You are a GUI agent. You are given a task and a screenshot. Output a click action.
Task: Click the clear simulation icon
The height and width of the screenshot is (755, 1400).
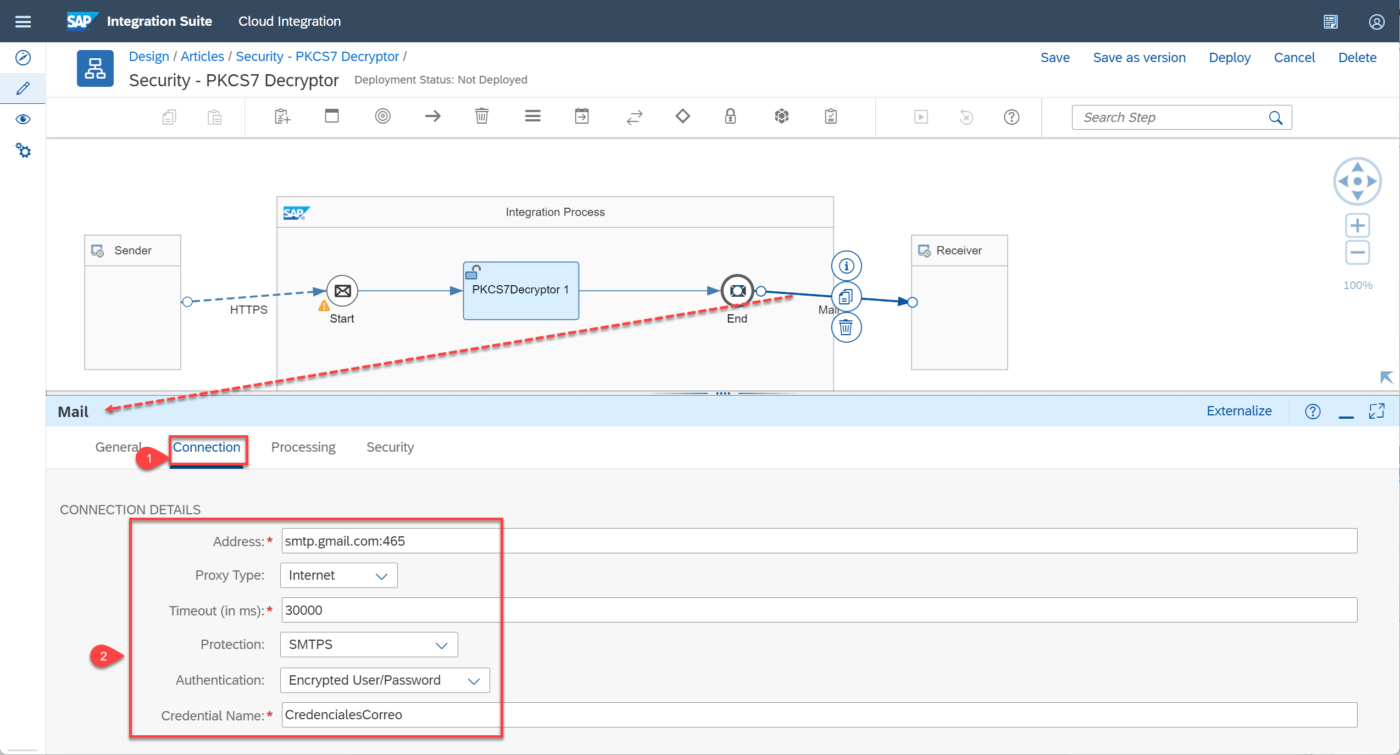(966, 117)
